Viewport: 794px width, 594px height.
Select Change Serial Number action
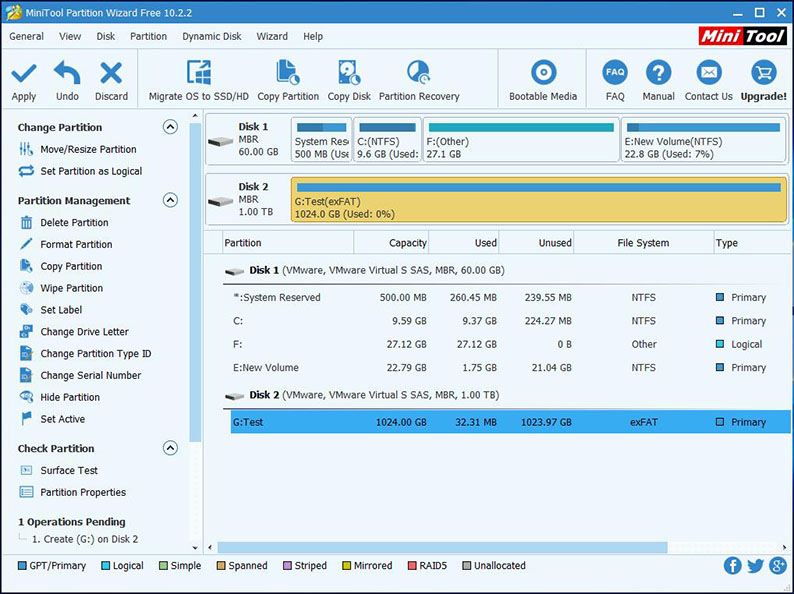pyautogui.click(x=80, y=375)
